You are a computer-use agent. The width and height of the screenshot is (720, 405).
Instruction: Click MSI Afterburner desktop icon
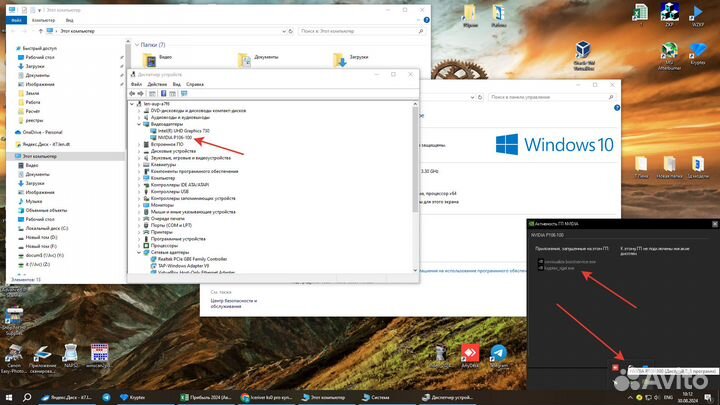[x=669, y=56]
